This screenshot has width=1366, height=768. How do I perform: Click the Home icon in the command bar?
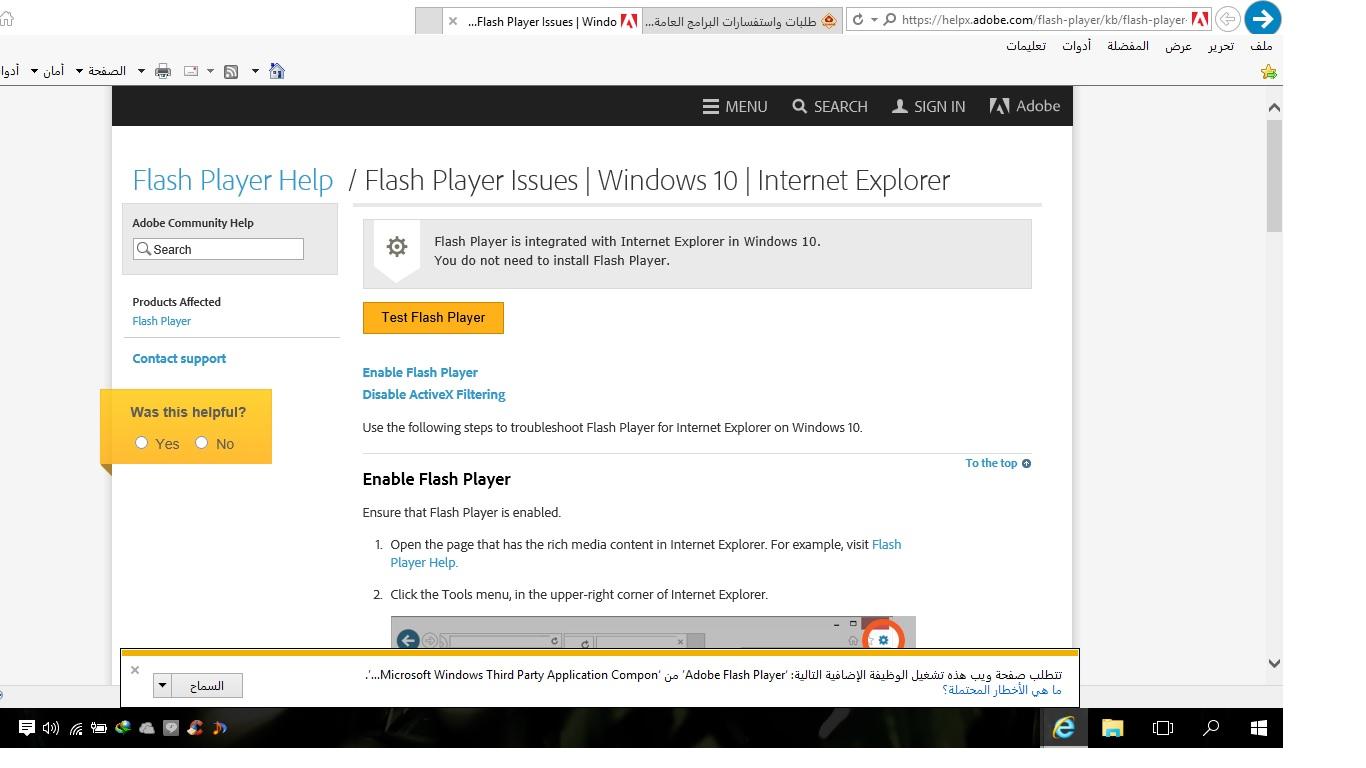pos(277,71)
